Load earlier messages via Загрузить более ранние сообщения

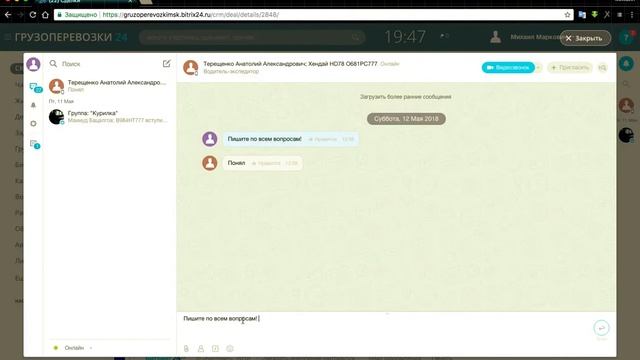[405, 97]
